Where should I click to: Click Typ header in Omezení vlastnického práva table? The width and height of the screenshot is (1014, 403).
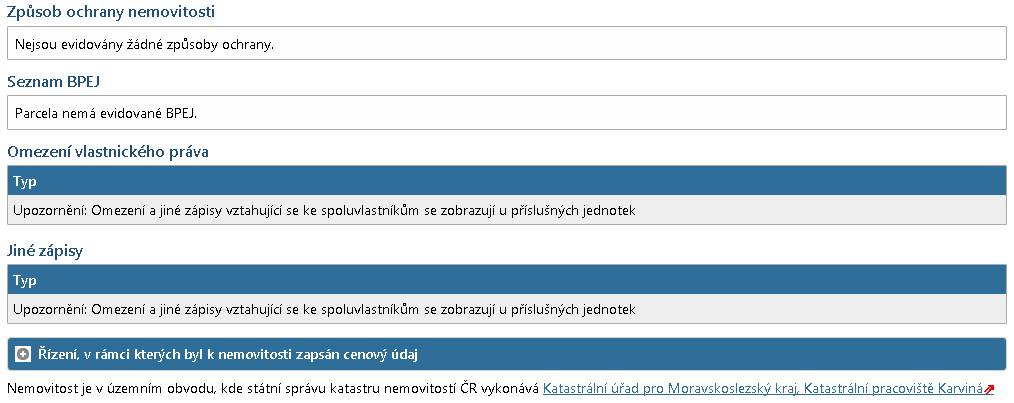click(25, 181)
